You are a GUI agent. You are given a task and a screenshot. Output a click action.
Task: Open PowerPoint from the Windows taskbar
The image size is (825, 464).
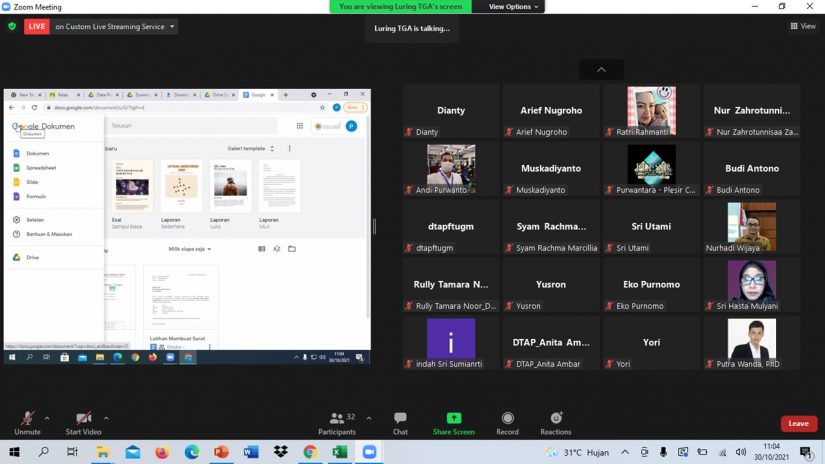(x=221, y=453)
